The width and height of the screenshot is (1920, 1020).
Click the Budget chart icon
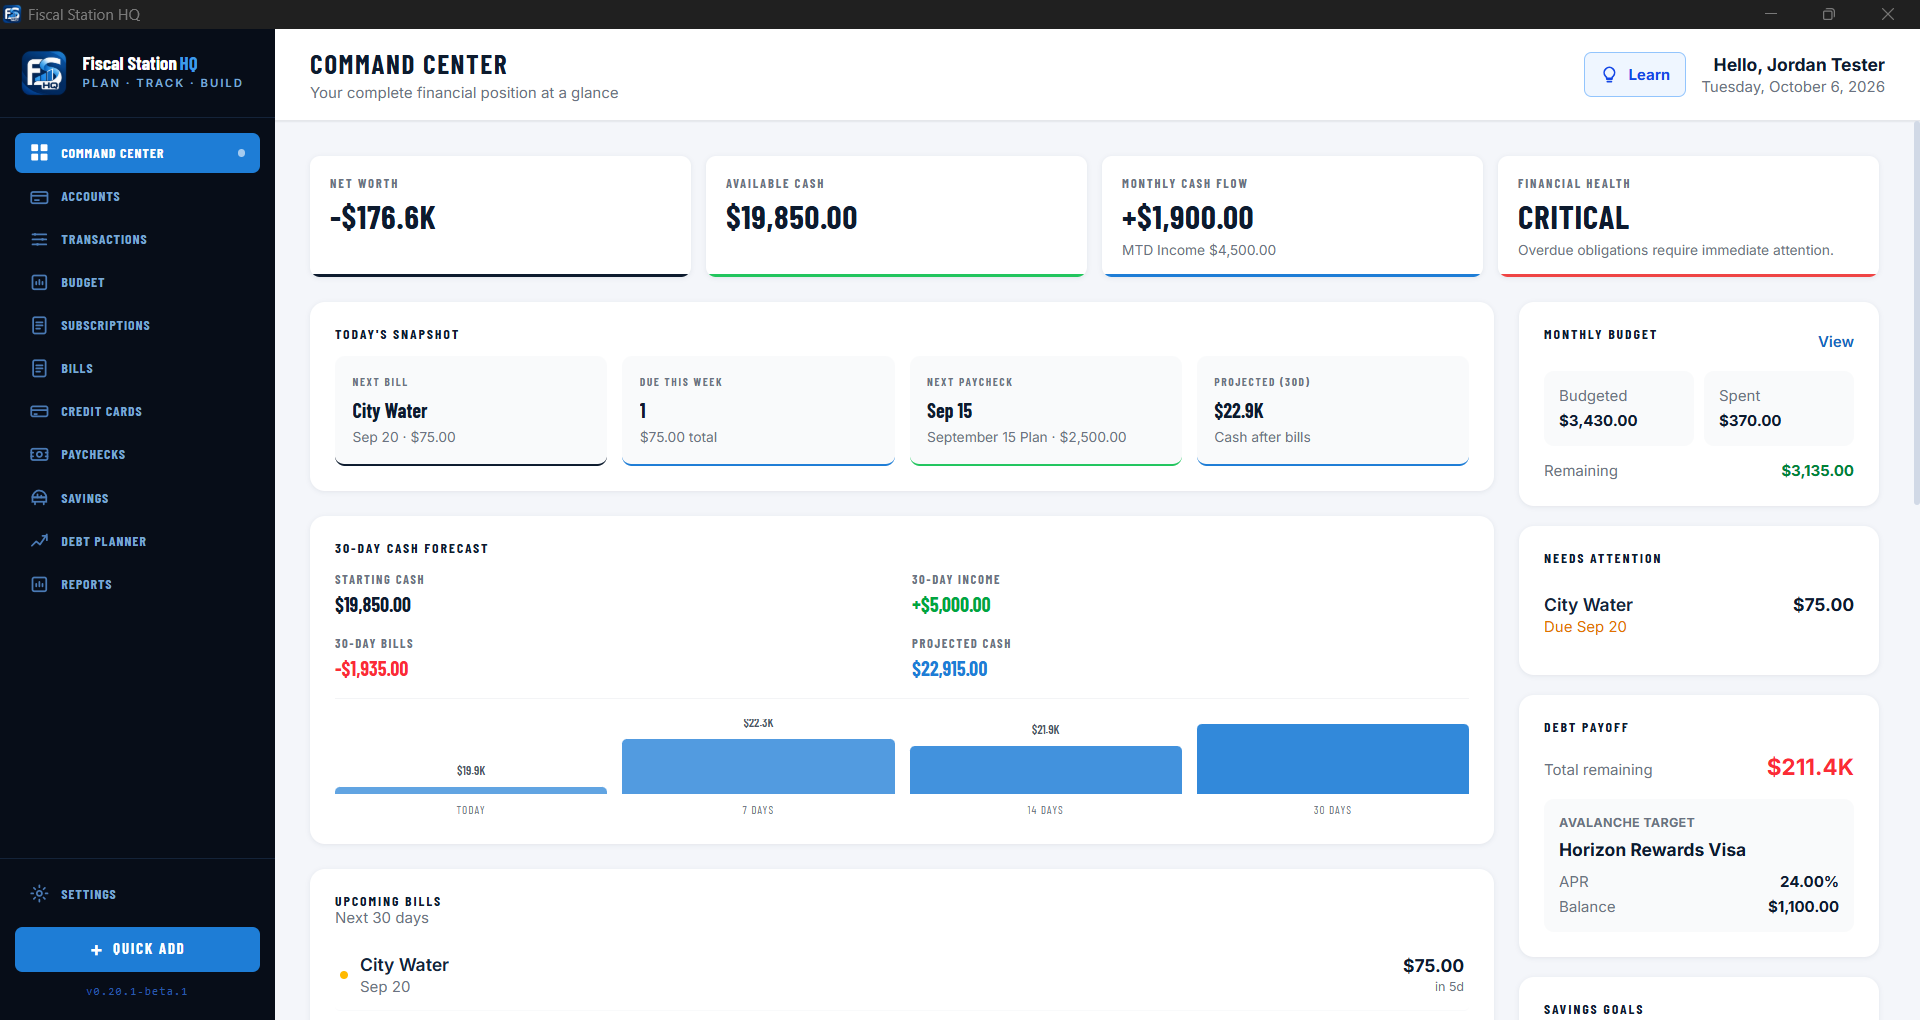(x=39, y=283)
